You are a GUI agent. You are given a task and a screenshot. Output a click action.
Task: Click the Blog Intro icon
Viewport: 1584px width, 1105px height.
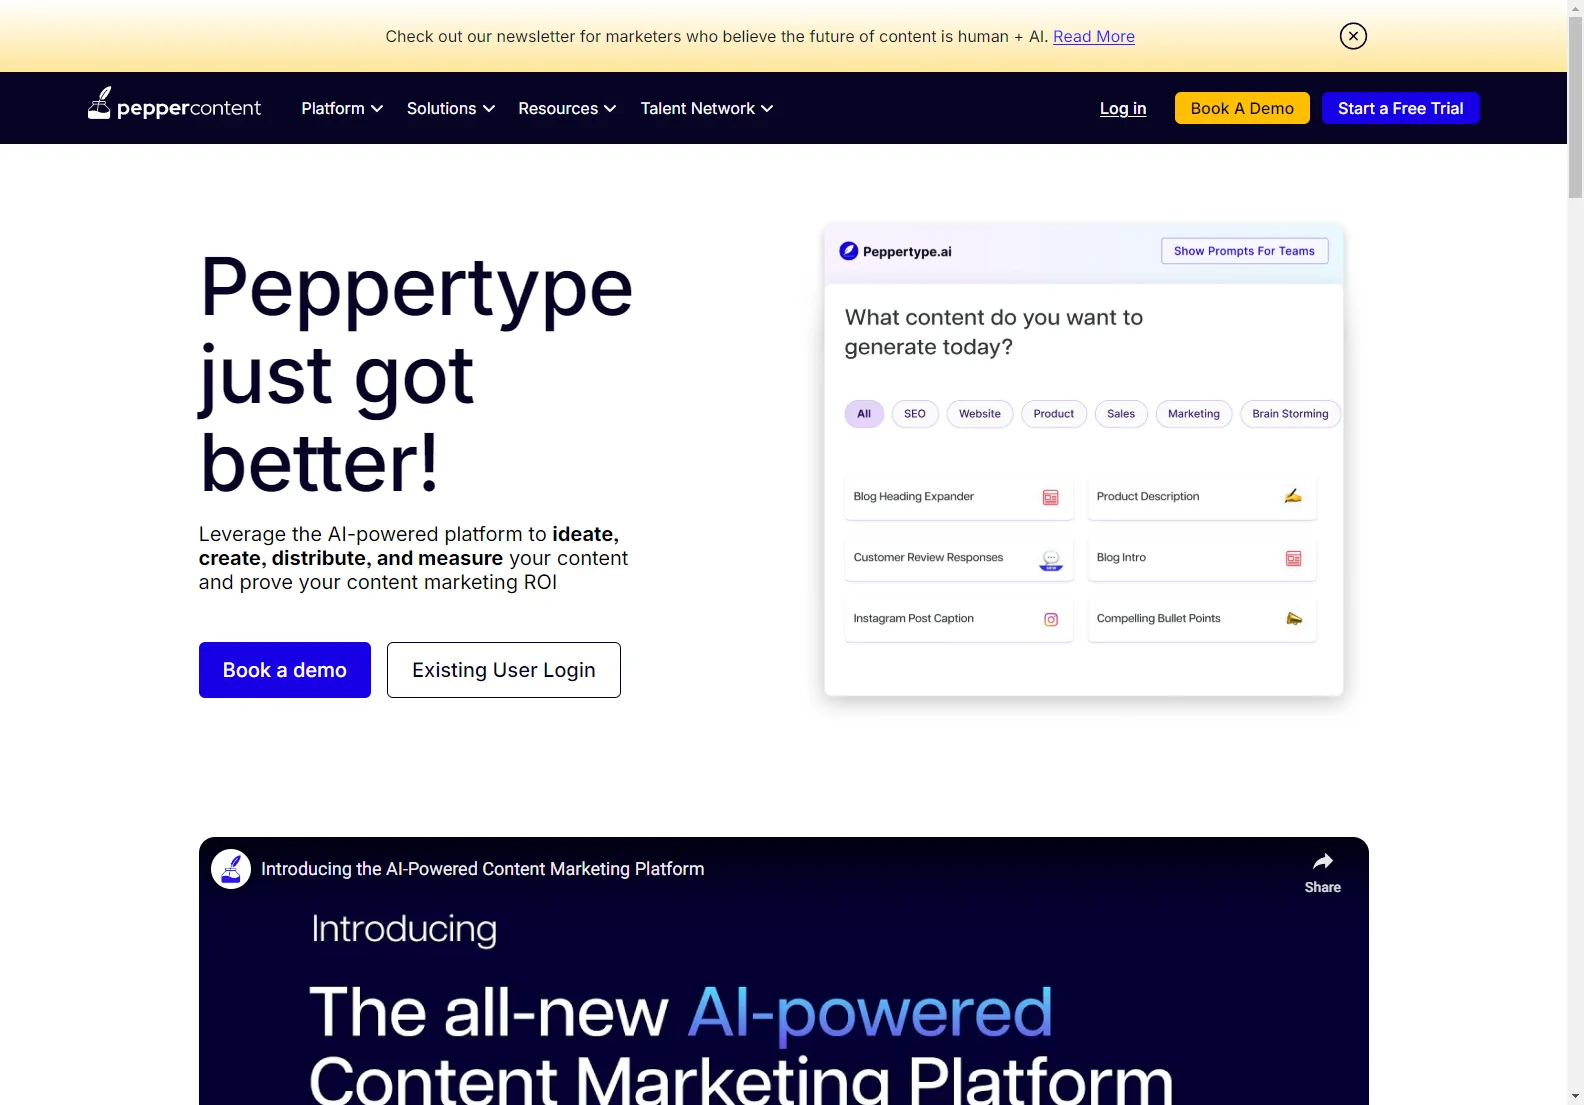(1293, 558)
